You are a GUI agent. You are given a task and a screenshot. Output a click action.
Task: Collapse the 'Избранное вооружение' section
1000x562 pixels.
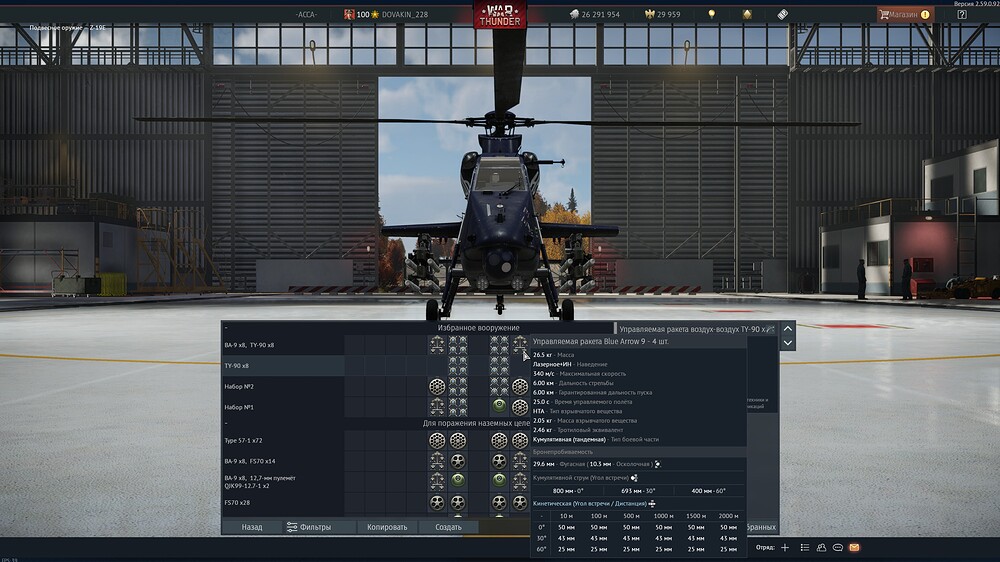pos(226,328)
